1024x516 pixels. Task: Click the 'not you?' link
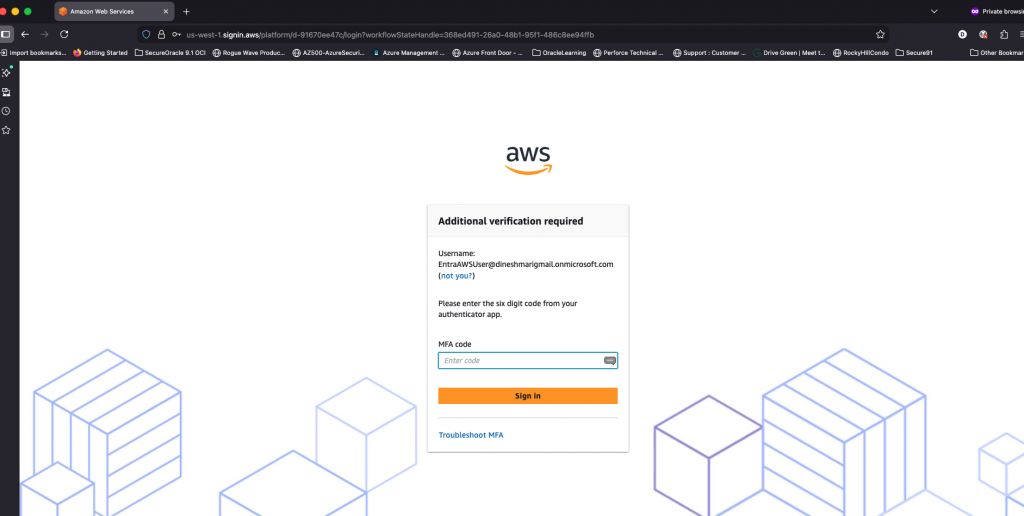point(457,276)
